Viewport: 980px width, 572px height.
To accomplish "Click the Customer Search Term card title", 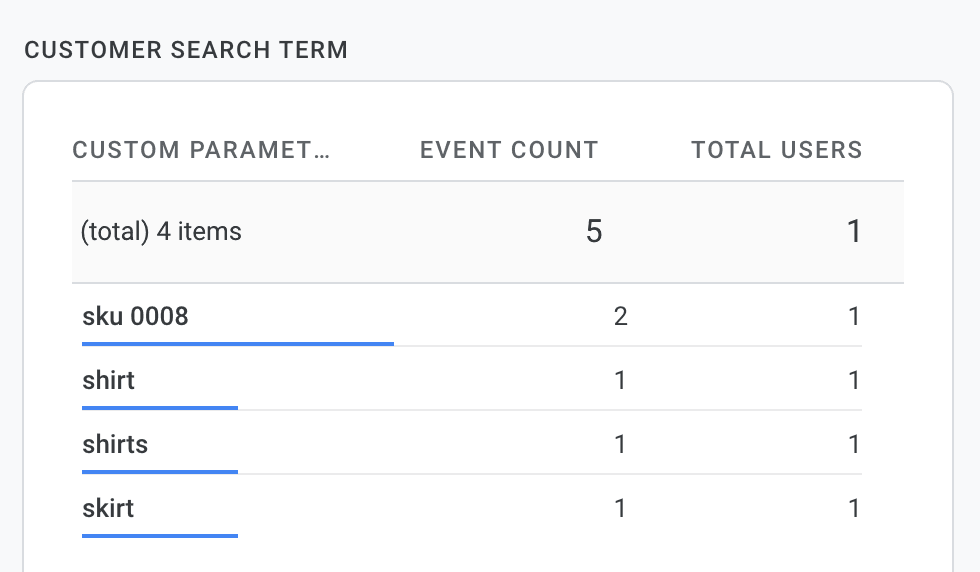I will point(186,50).
